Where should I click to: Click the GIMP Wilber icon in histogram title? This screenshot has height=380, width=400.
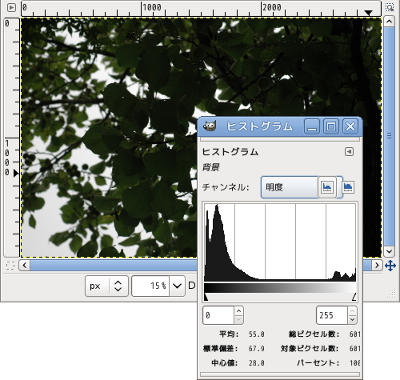[210, 126]
